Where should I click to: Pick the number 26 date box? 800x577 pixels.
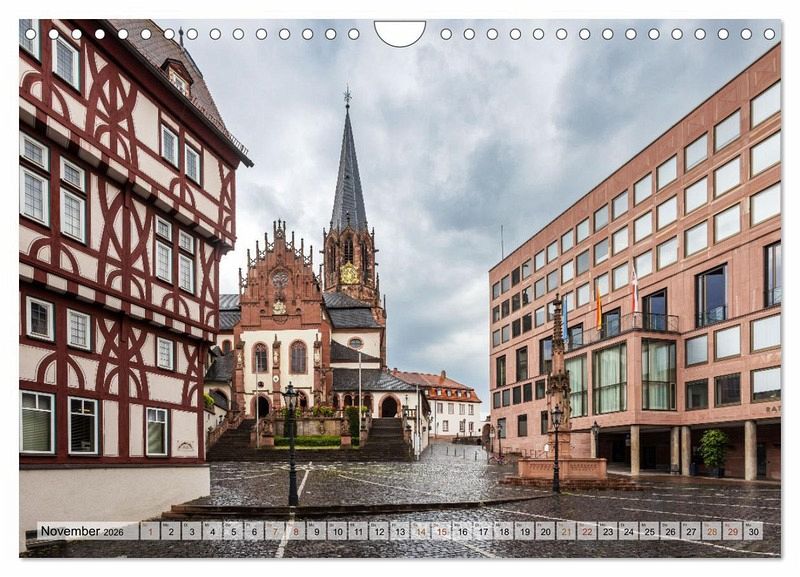point(670,531)
